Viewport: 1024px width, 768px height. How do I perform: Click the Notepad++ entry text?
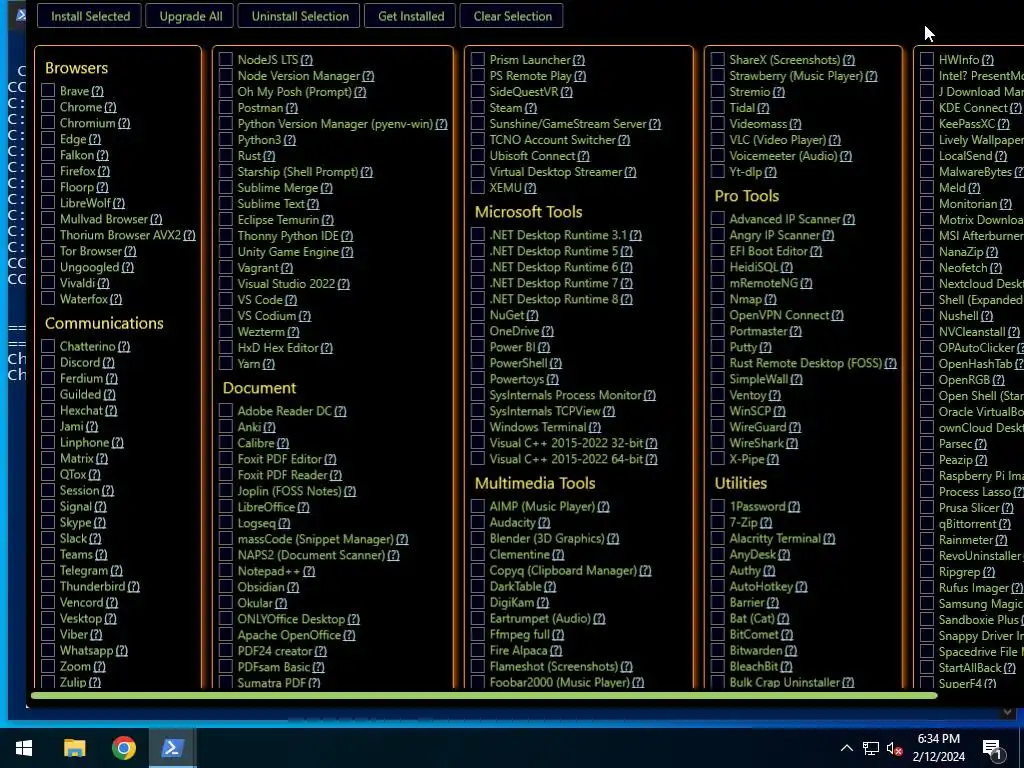pos(269,571)
